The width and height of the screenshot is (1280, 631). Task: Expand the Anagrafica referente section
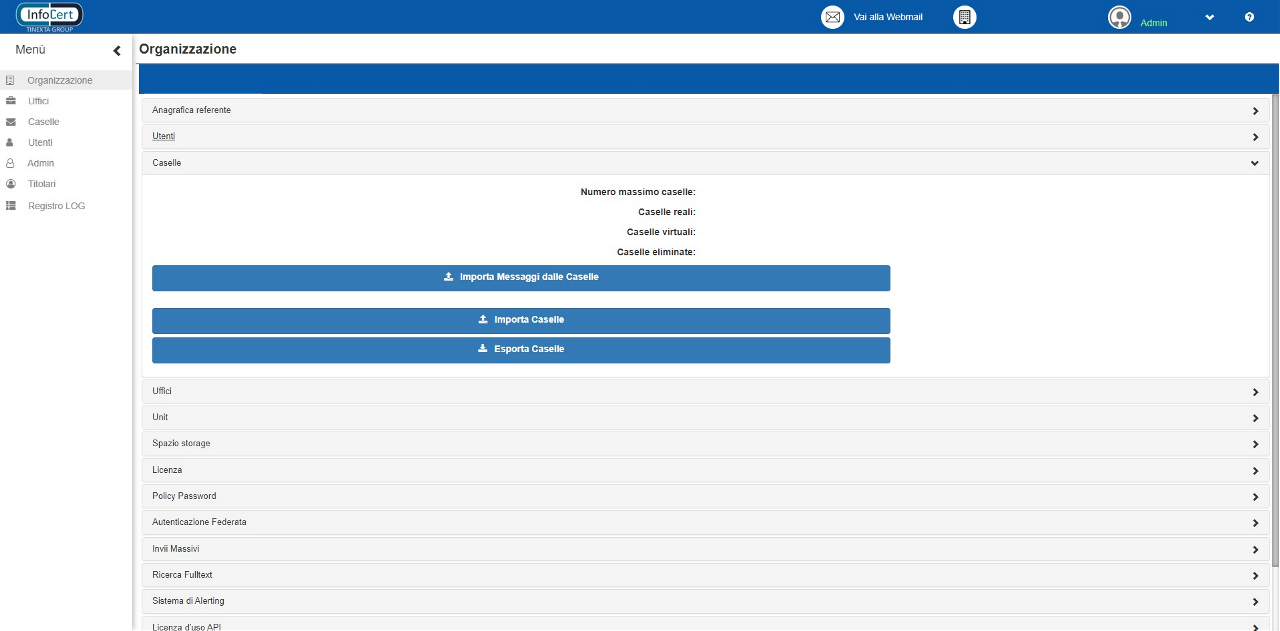click(x=1255, y=111)
